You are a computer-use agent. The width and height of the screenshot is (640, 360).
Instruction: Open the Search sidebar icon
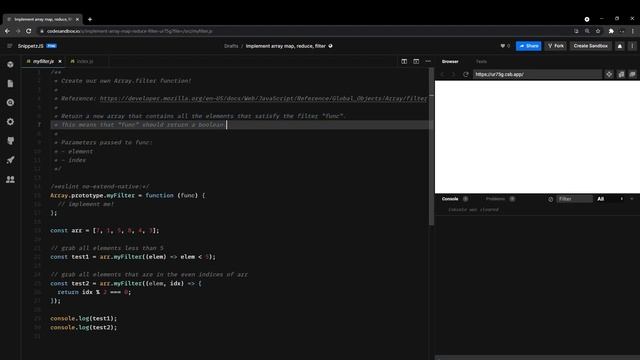10,102
